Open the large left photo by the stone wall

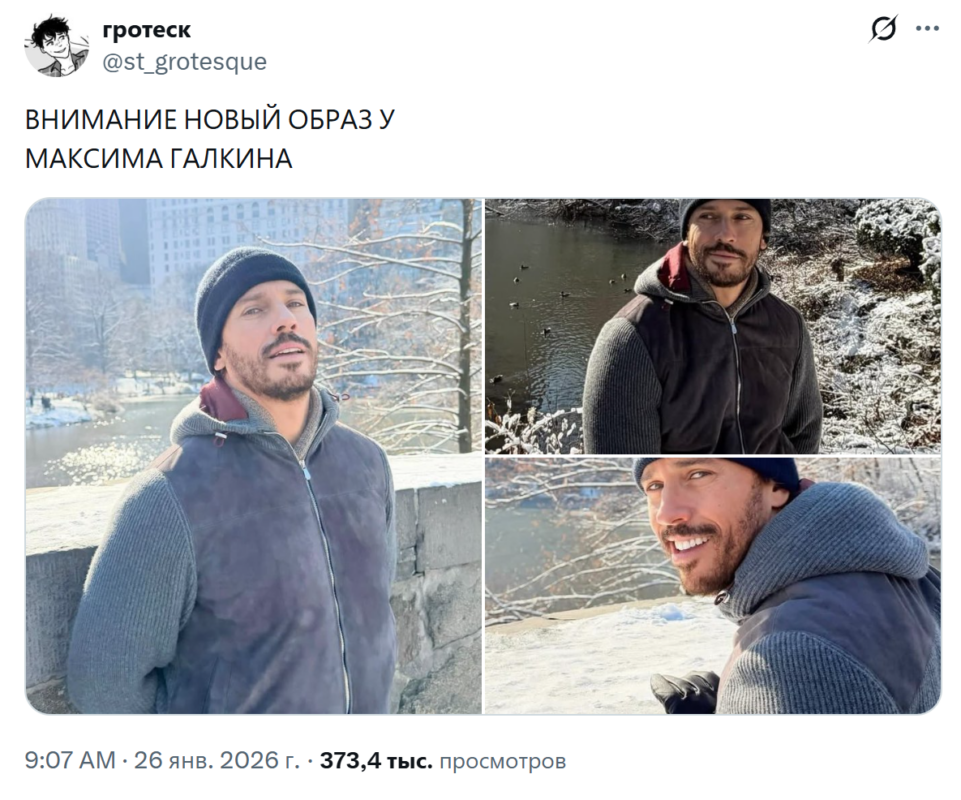click(254, 456)
